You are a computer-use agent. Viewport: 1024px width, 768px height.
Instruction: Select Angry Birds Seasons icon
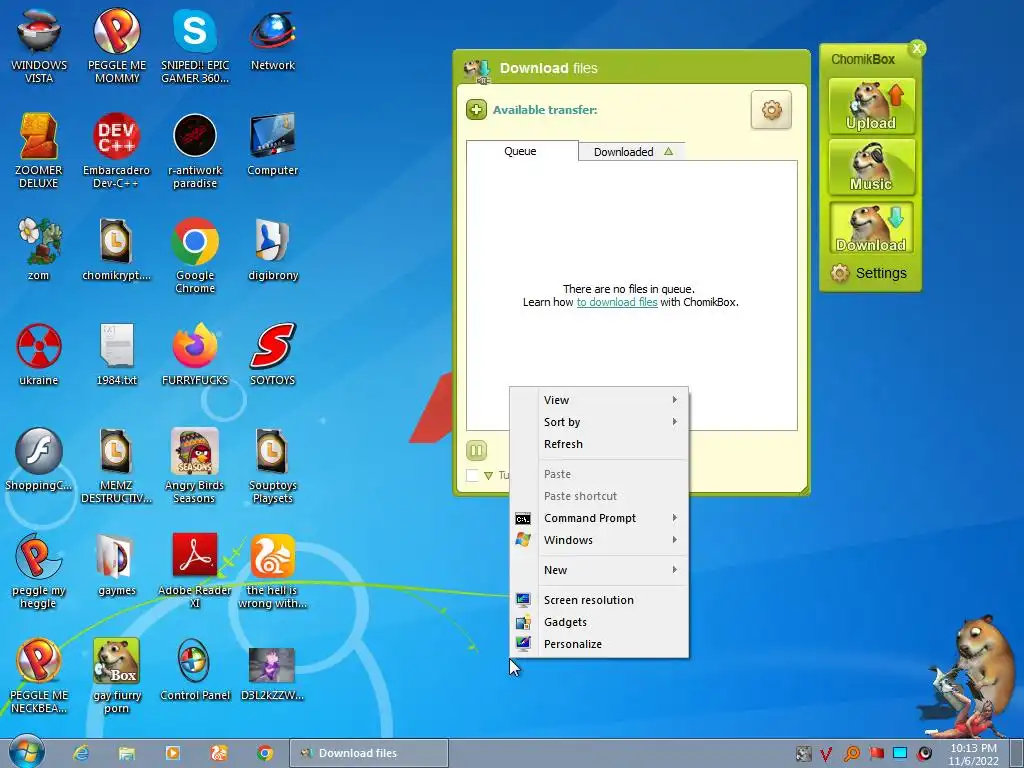click(195, 466)
